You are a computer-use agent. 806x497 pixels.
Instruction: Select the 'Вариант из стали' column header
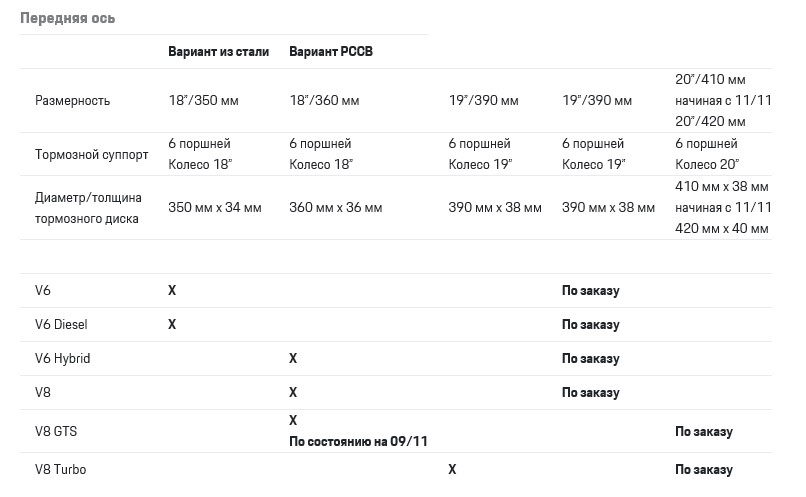218,52
